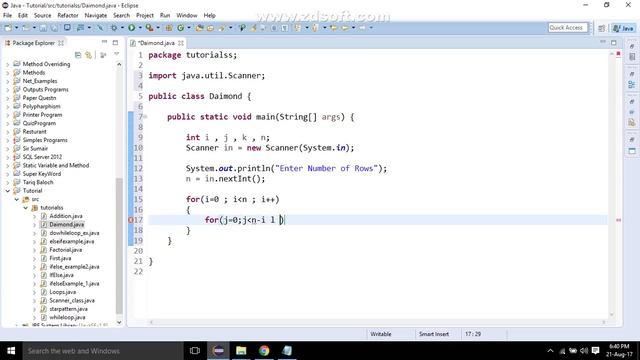
Task: Click the Writable status entry
Action: pyautogui.click(x=380, y=334)
